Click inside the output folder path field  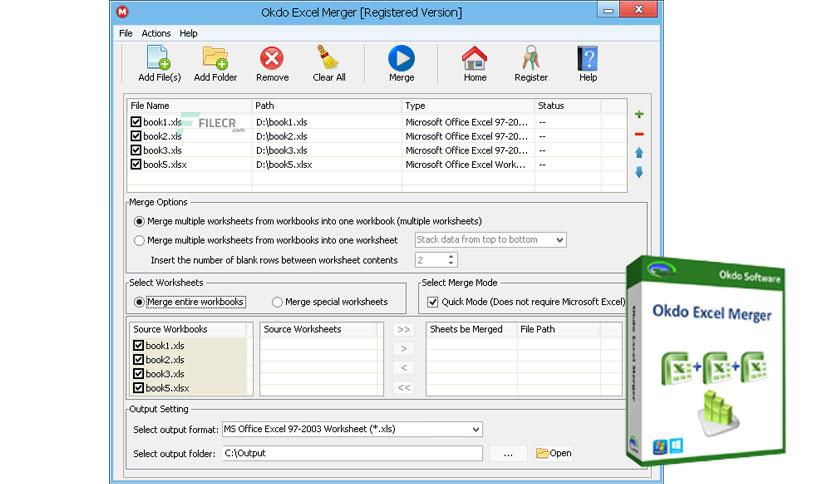point(352,453)
